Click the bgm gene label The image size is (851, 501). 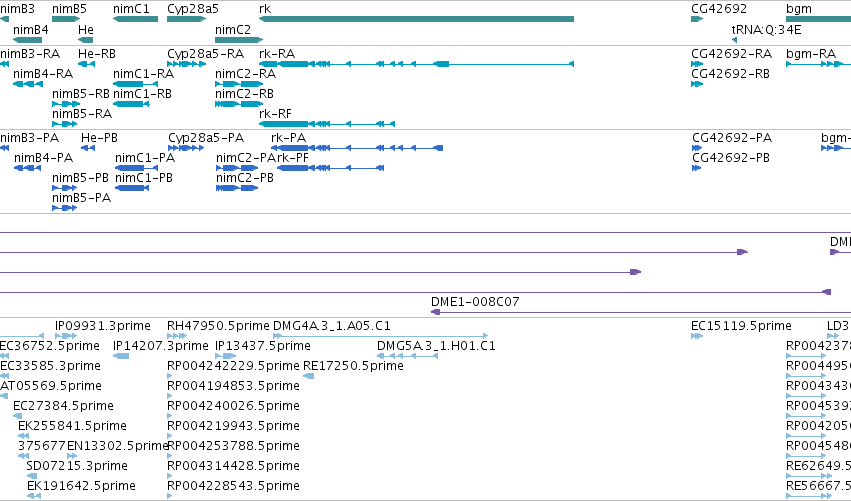(799, 9)
